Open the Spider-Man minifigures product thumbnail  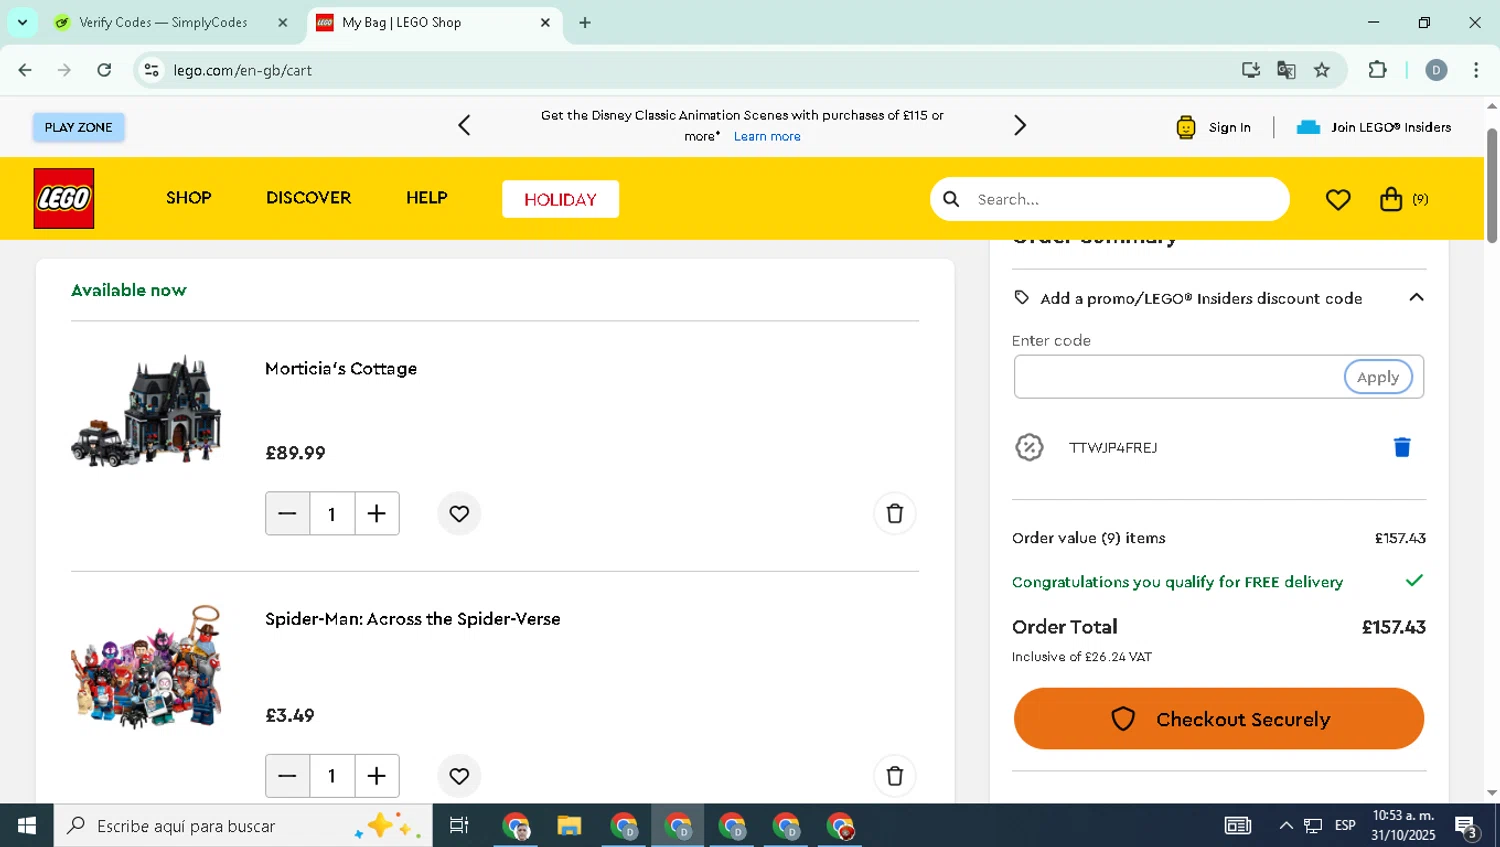[147, 667]
